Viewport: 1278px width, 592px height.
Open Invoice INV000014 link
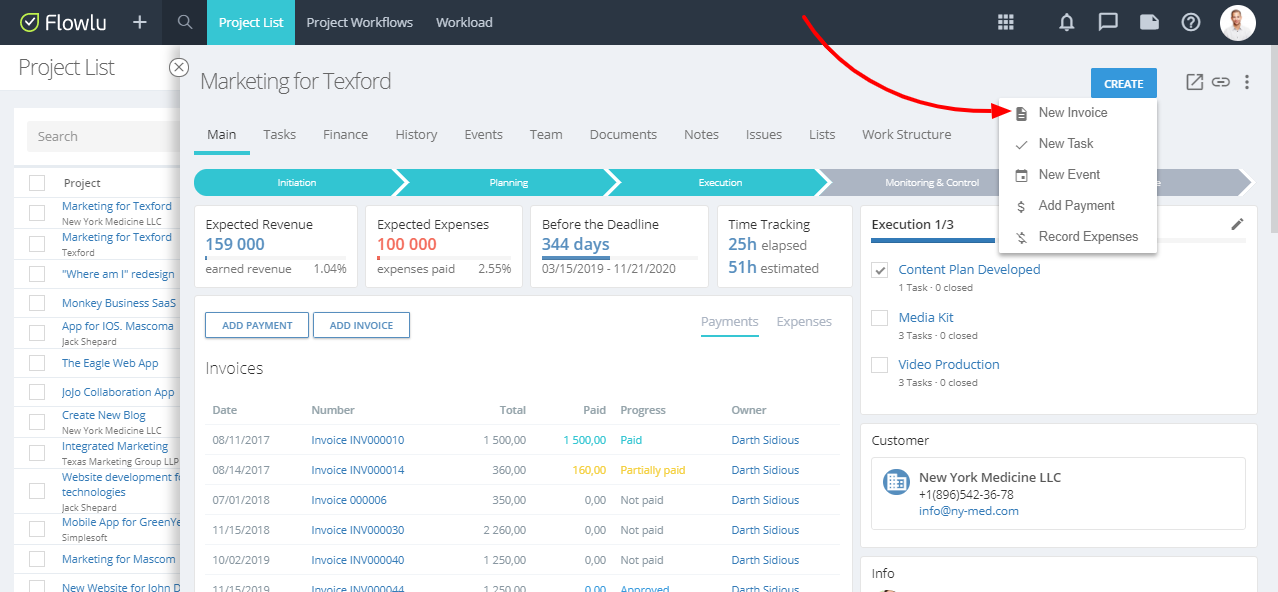click(x=358, y=470)
